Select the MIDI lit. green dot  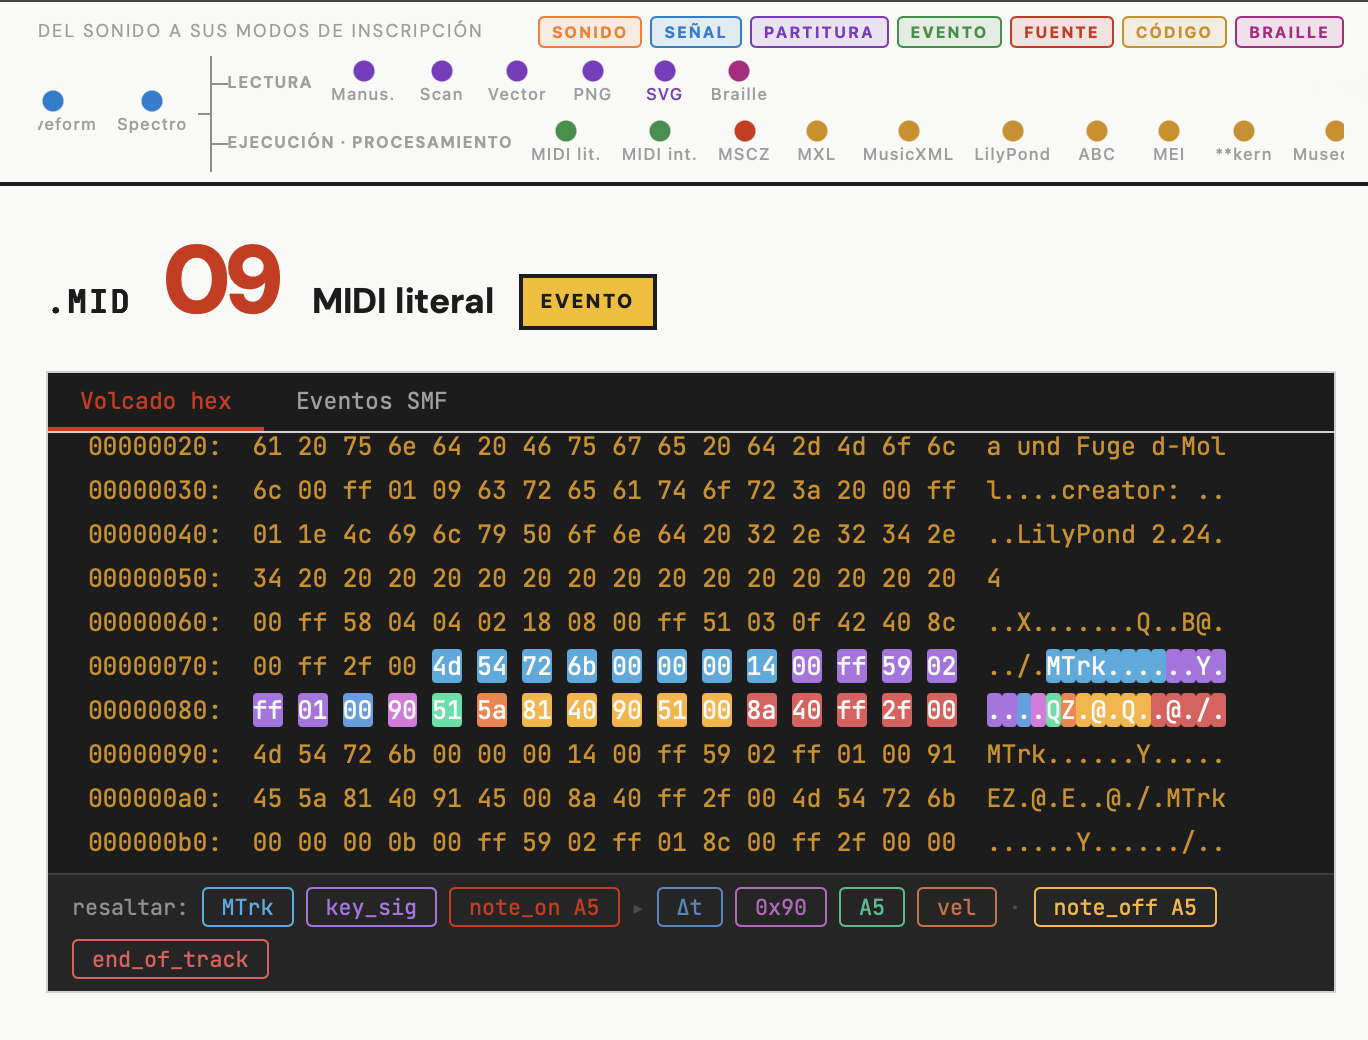[x=566, y=131]
